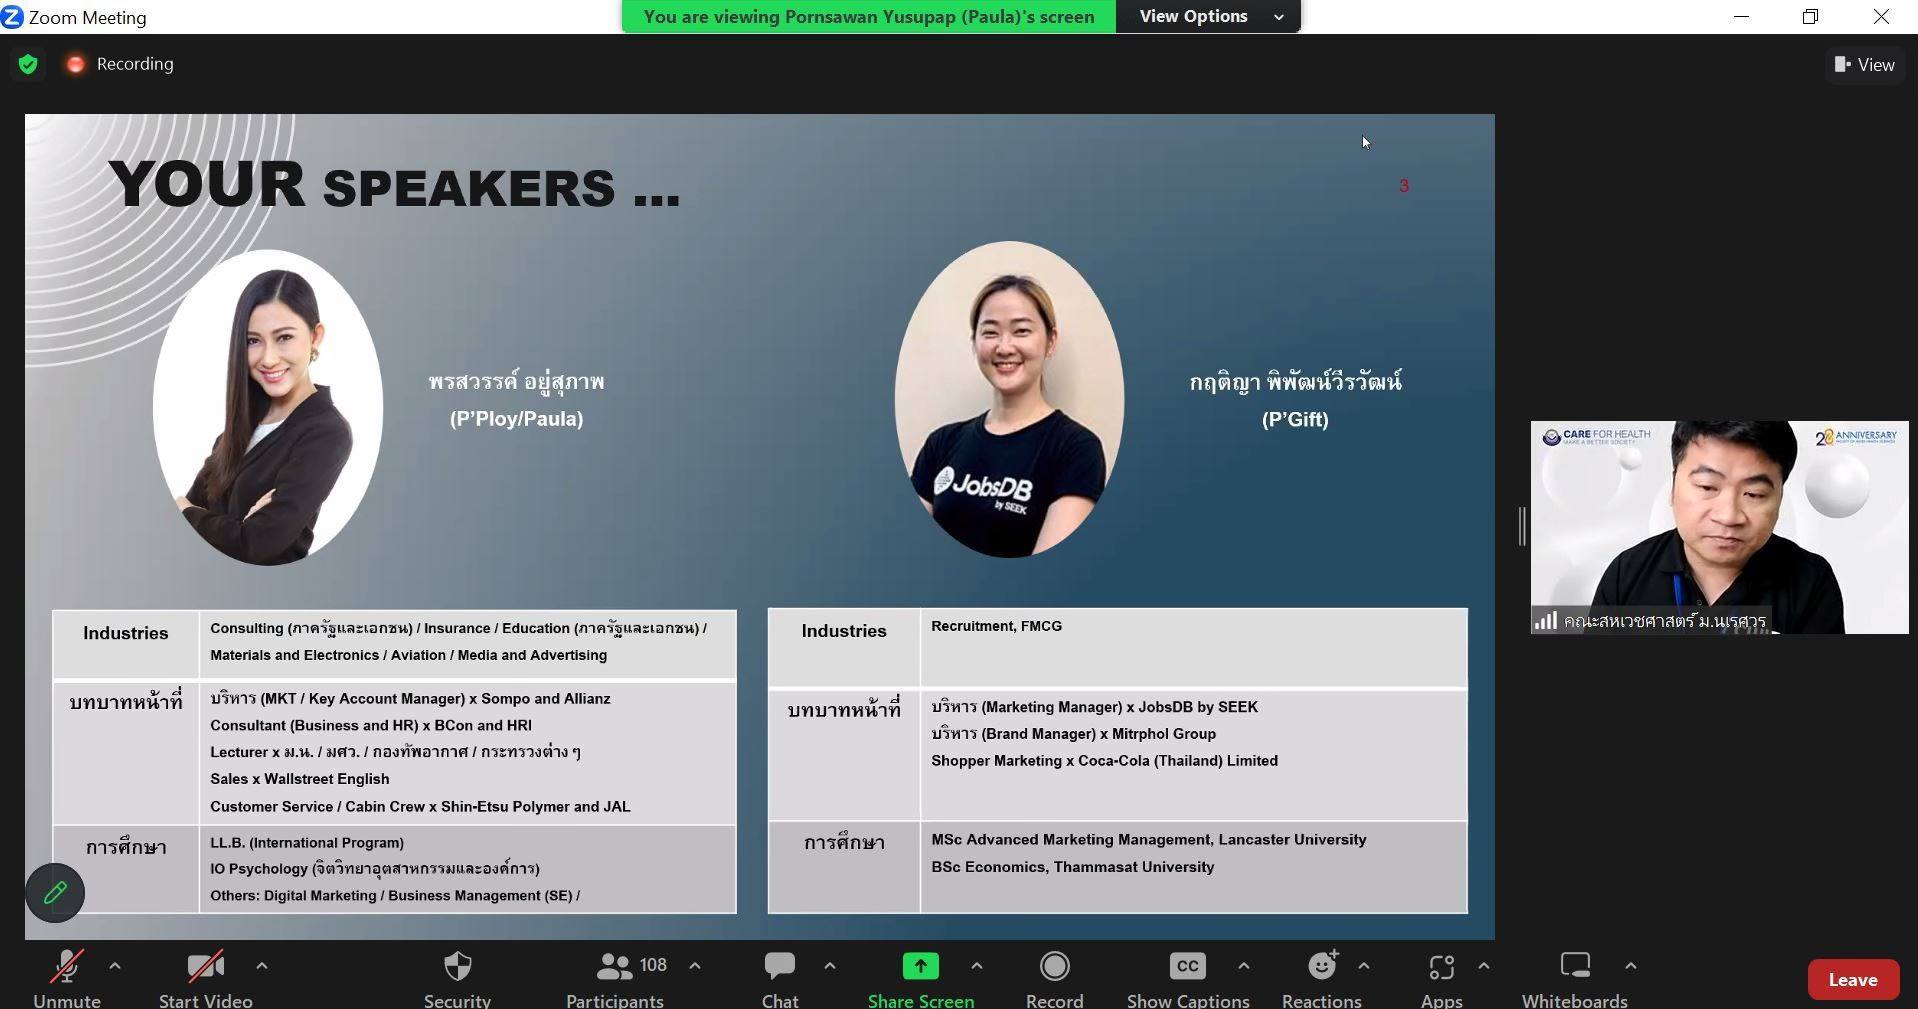Start recording with Record button
Image resolution: width=1918 pixels, height=1009 pixels.
[1055, 978]
